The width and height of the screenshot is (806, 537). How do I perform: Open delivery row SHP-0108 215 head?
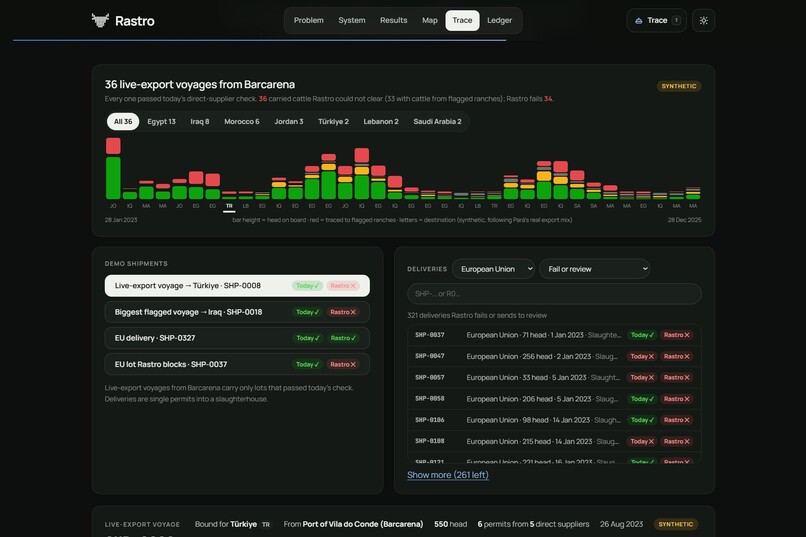(554, 441)
